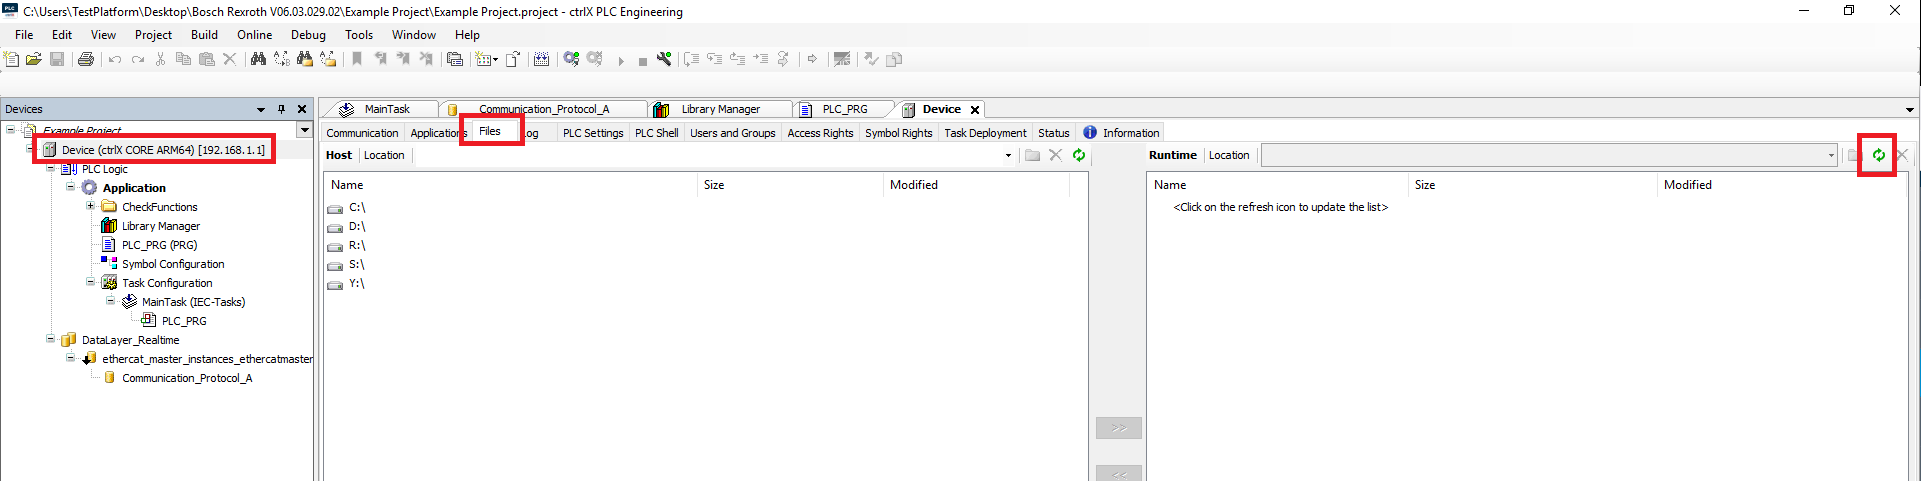
Task: Select Symbol Configuration in the tree
Action: [172, 264]
